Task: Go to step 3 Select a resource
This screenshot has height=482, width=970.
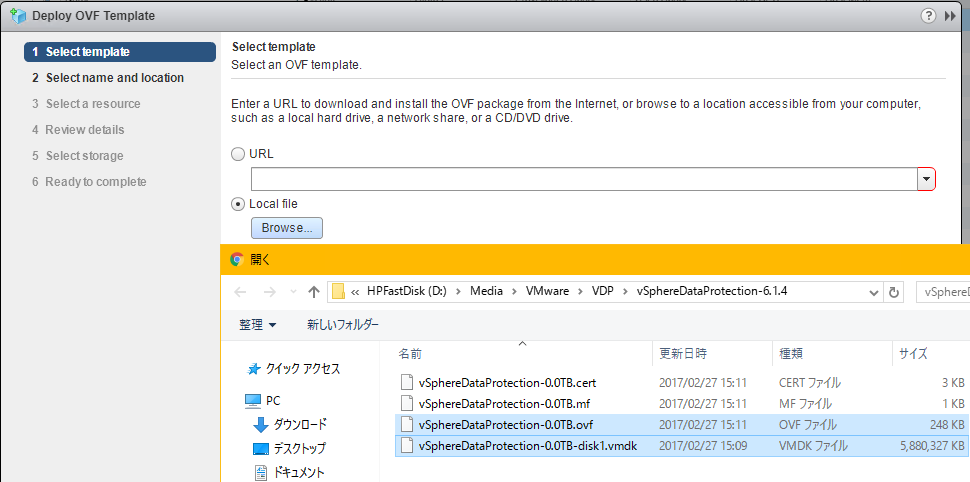Action: point(86,104)
